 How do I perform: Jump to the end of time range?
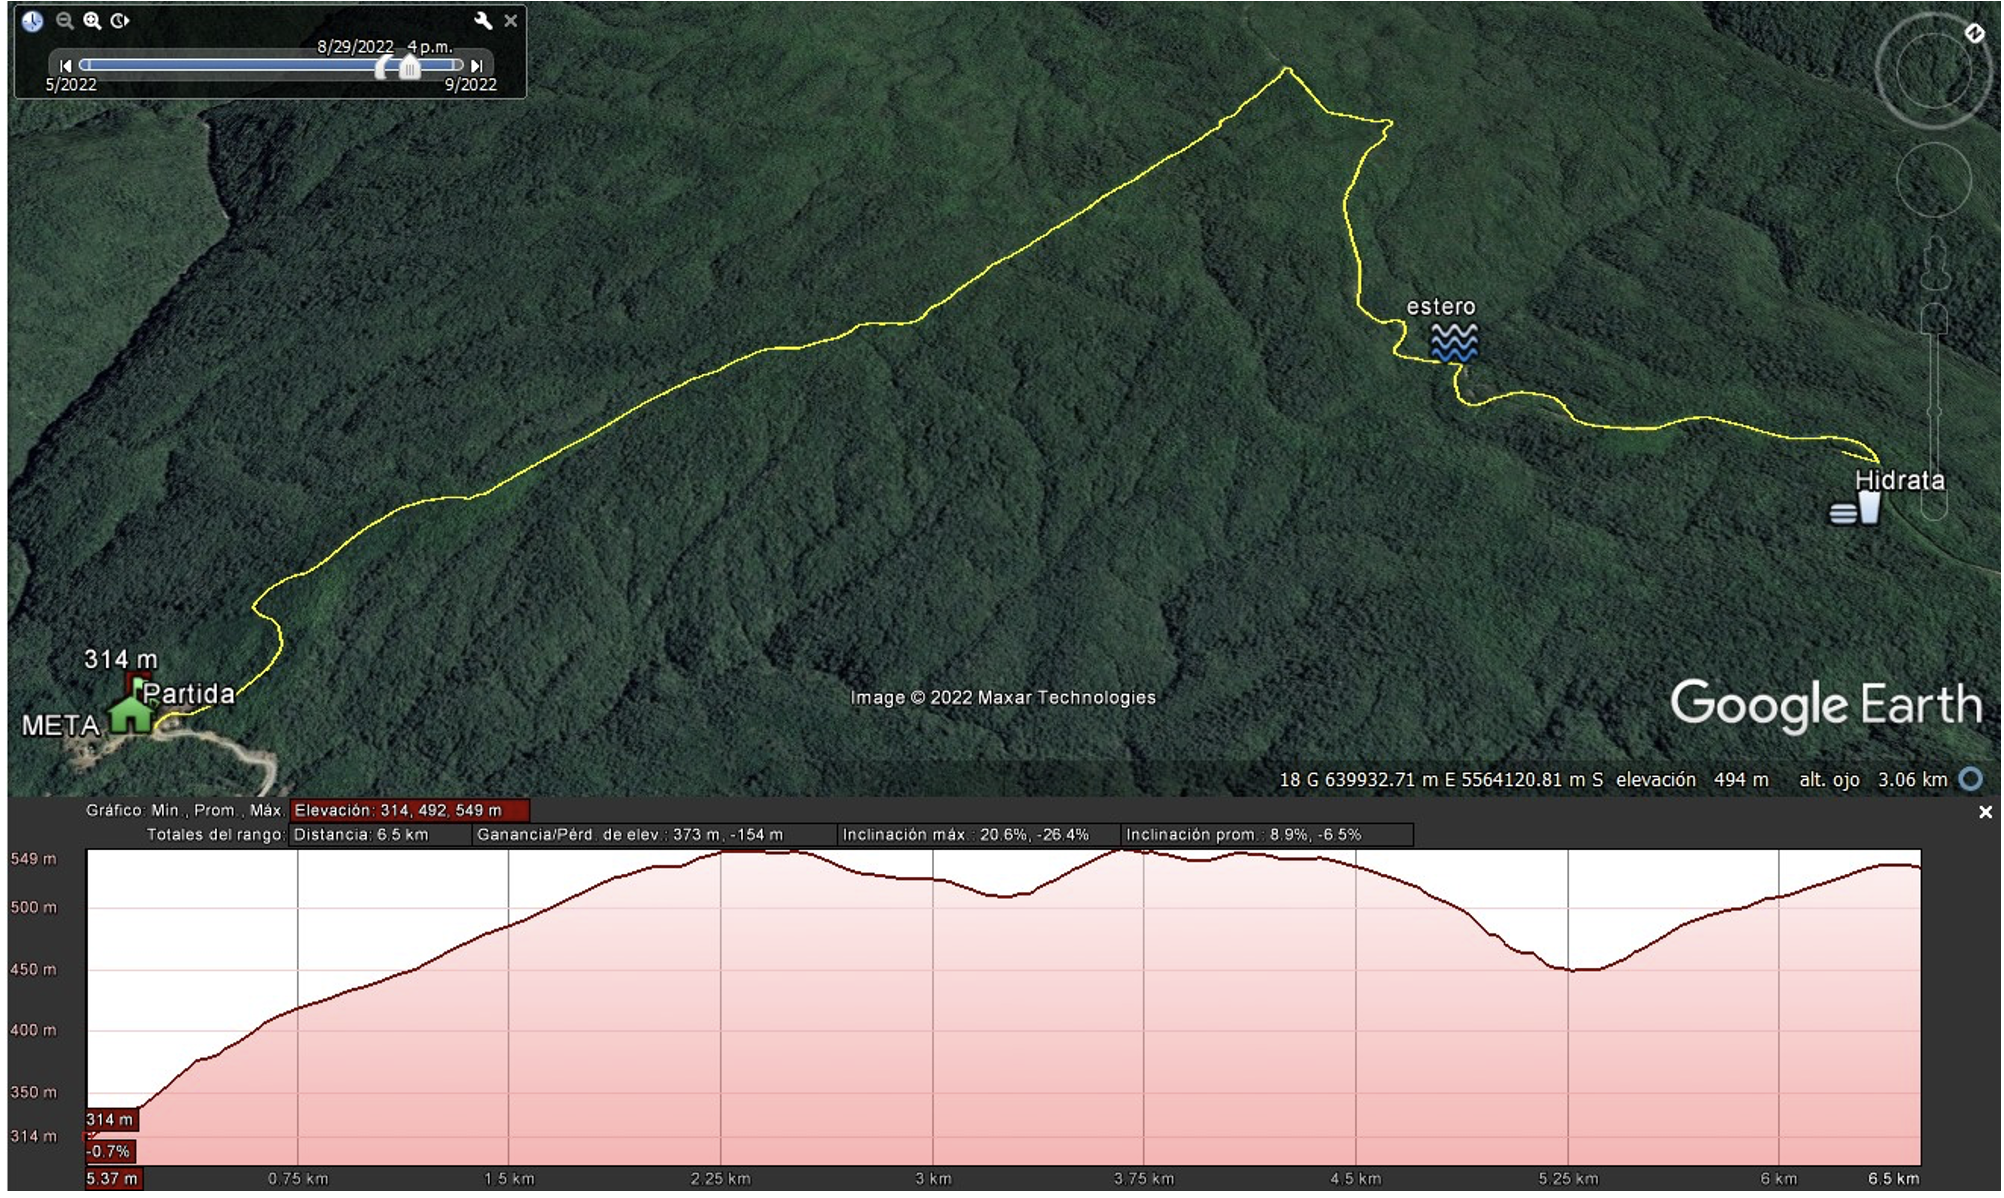[477, 66]
